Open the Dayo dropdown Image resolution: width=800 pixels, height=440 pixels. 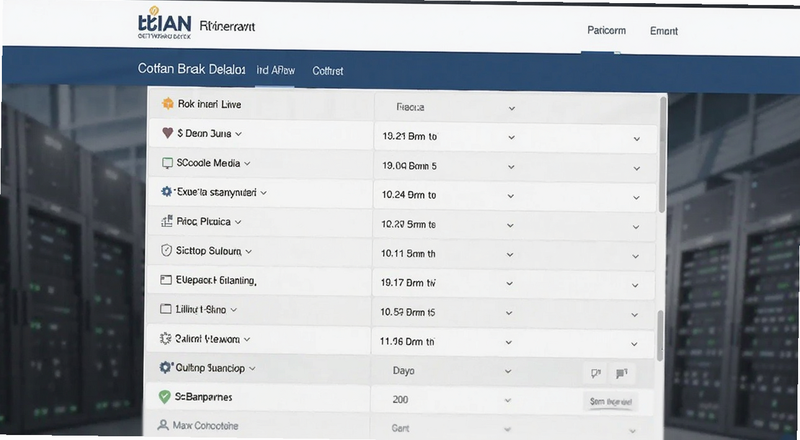point(508,371)
